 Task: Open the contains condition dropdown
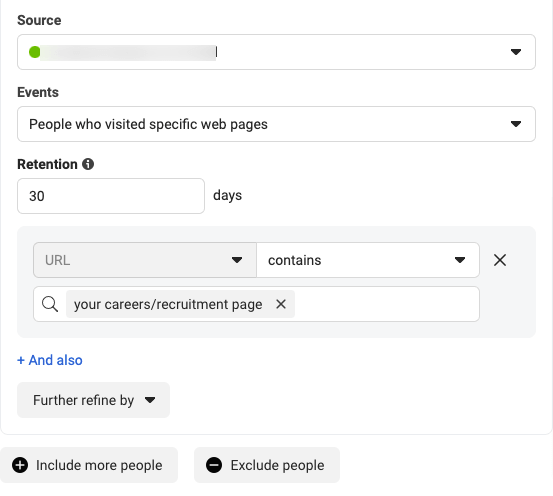[x=368, y=260]
